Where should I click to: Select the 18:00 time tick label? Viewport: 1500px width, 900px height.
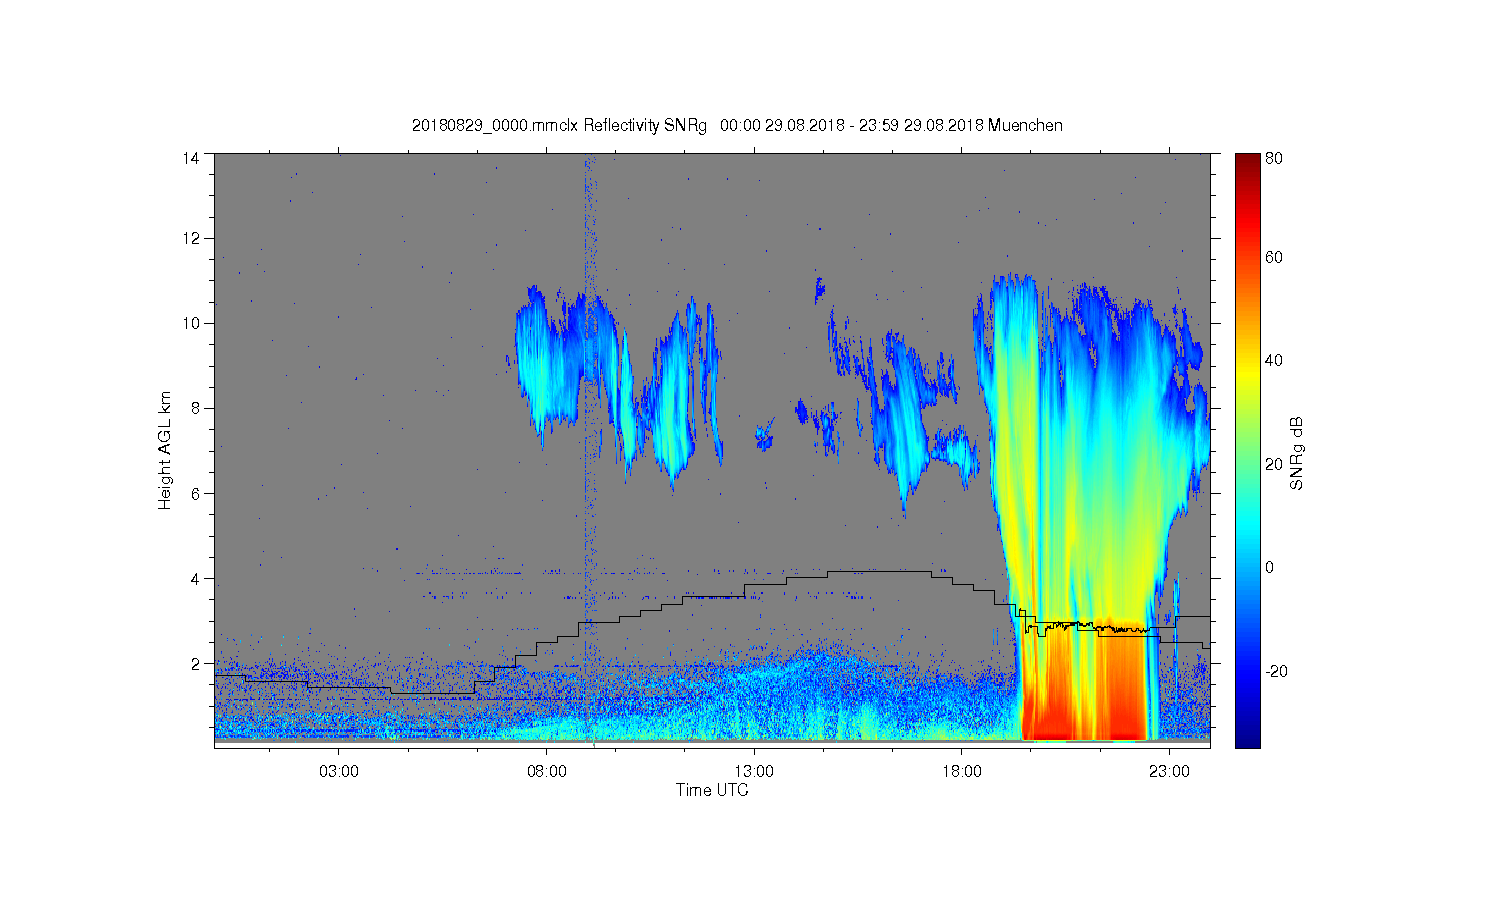pyautogui.click(x=962, y=772)
